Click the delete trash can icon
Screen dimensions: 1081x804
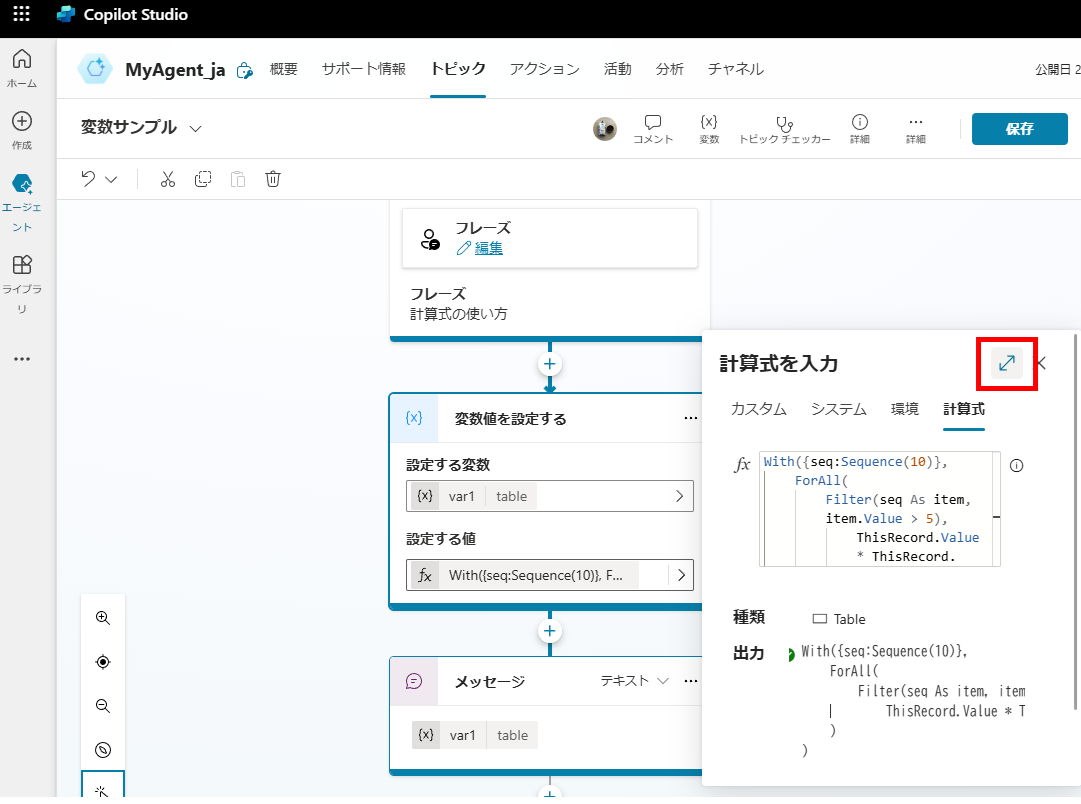273,179
